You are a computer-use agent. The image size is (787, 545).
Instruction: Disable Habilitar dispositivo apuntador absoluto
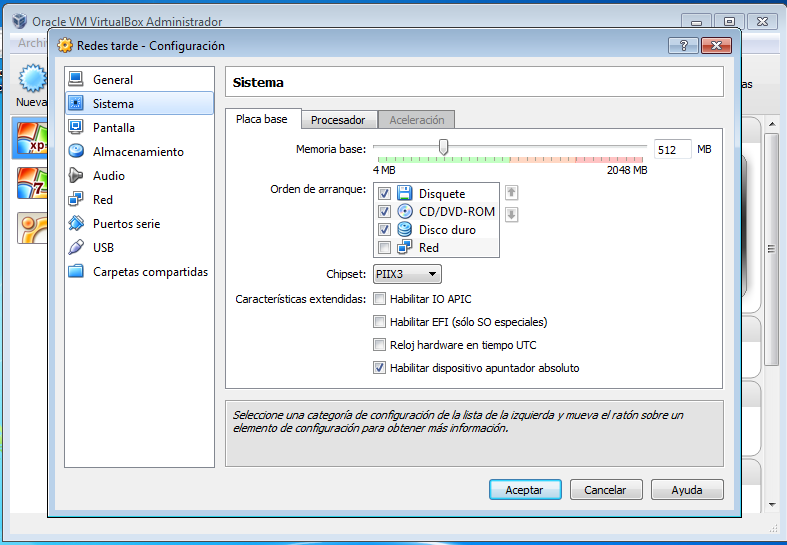click(379, 368)
